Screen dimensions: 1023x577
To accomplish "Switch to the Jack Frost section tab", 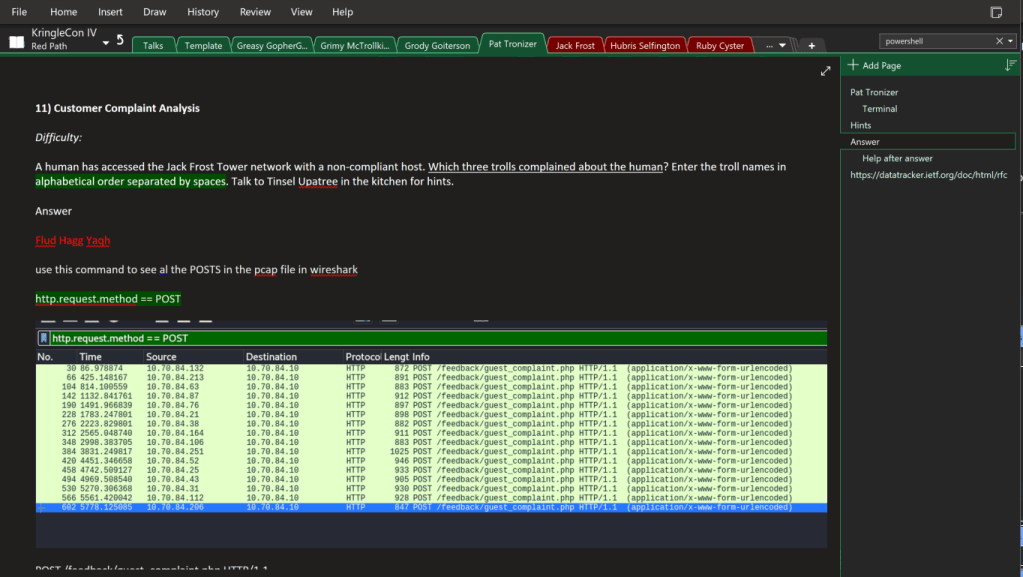I will (575, 45).
